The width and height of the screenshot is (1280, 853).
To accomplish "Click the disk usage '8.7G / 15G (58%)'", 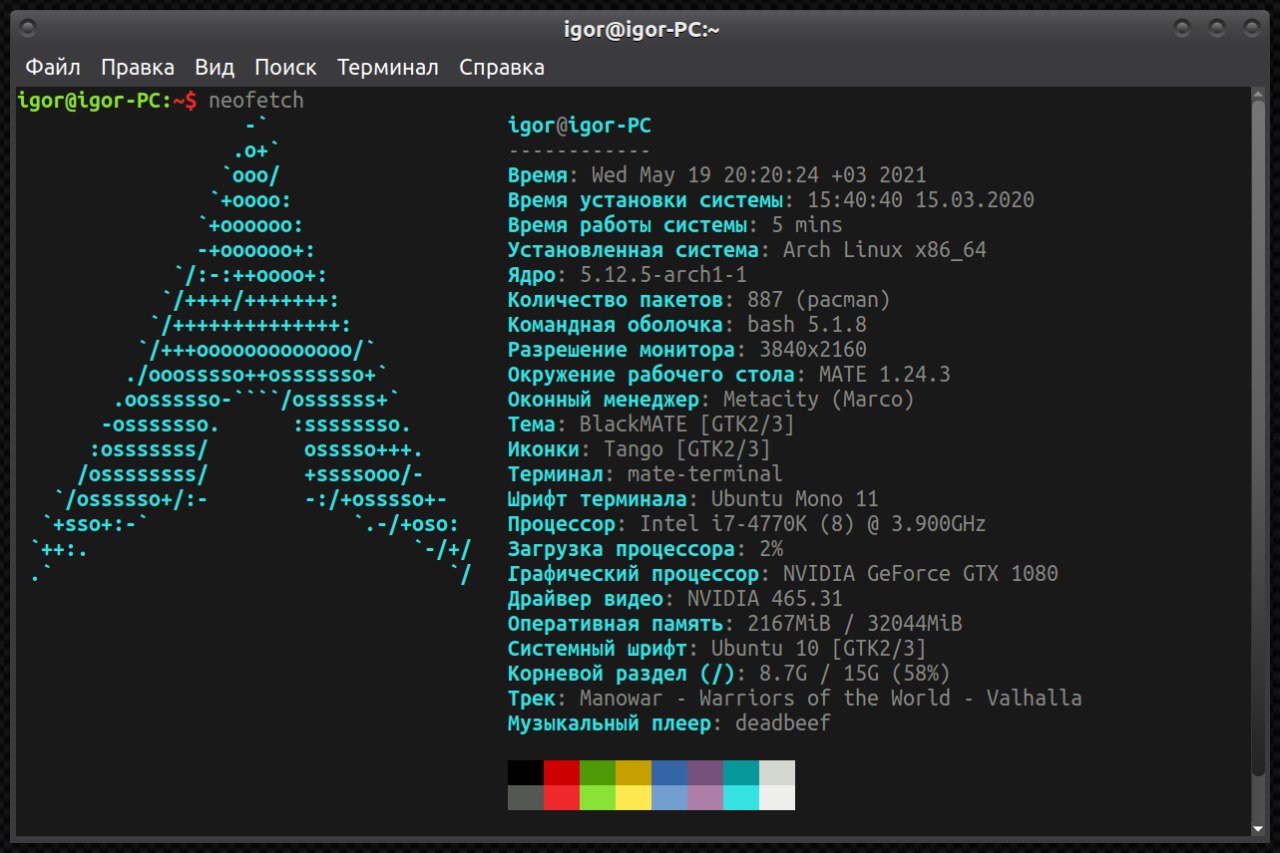I will pyautogui.click(x=855, y=673).
